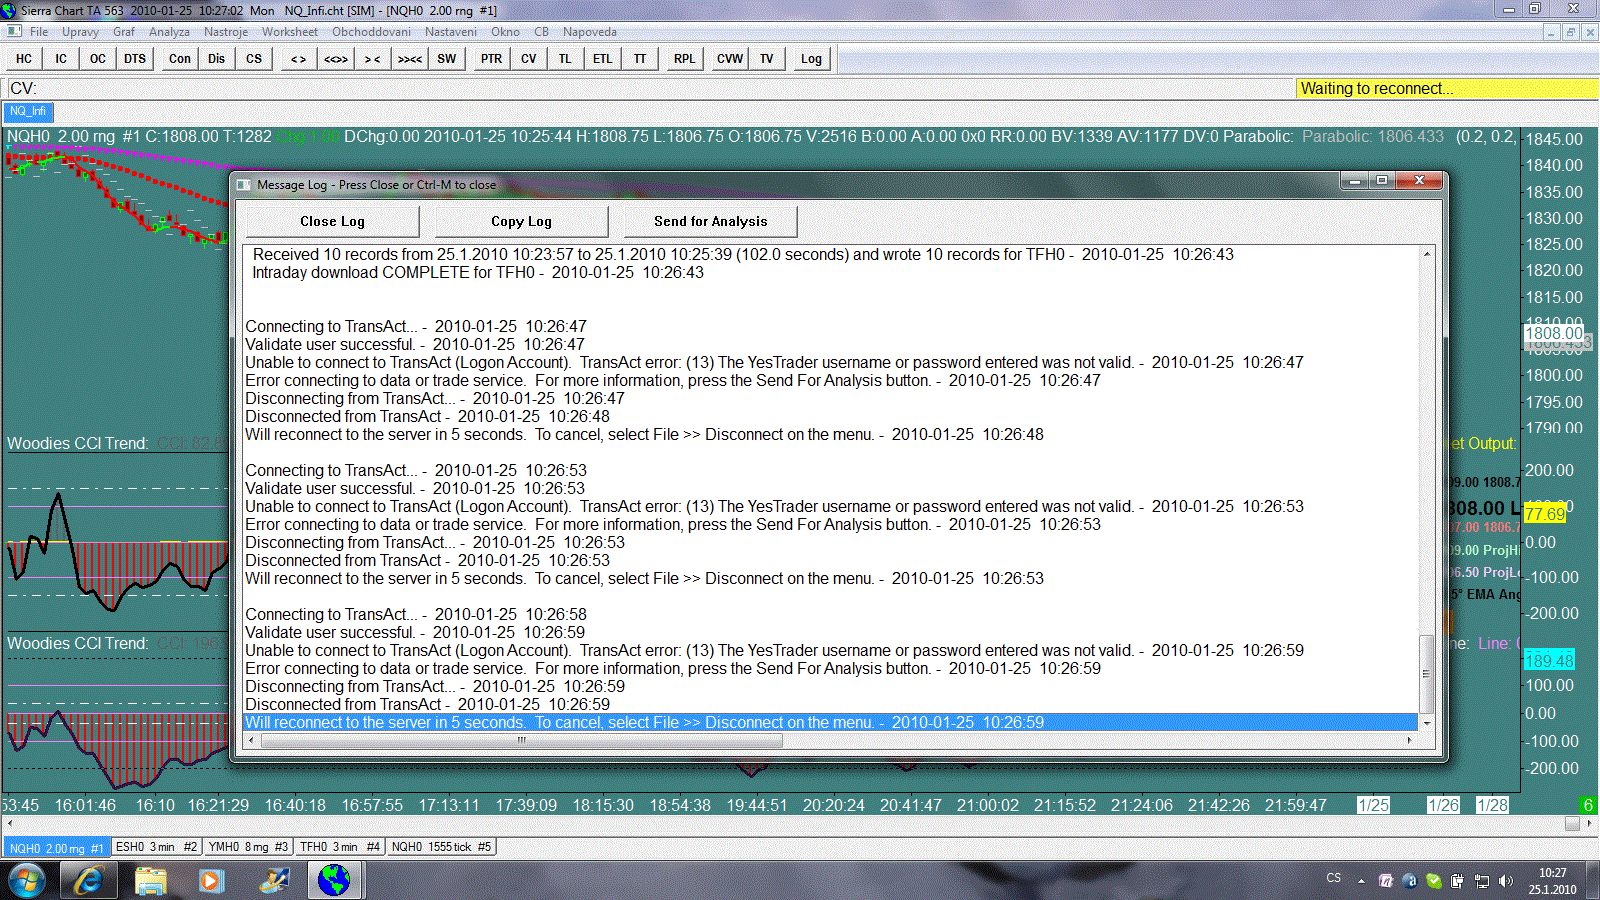Screen dimensions: 1600x900
Task: Click the <<>> toolbar button
Action: pyautogui.click(x=336, y=59)
